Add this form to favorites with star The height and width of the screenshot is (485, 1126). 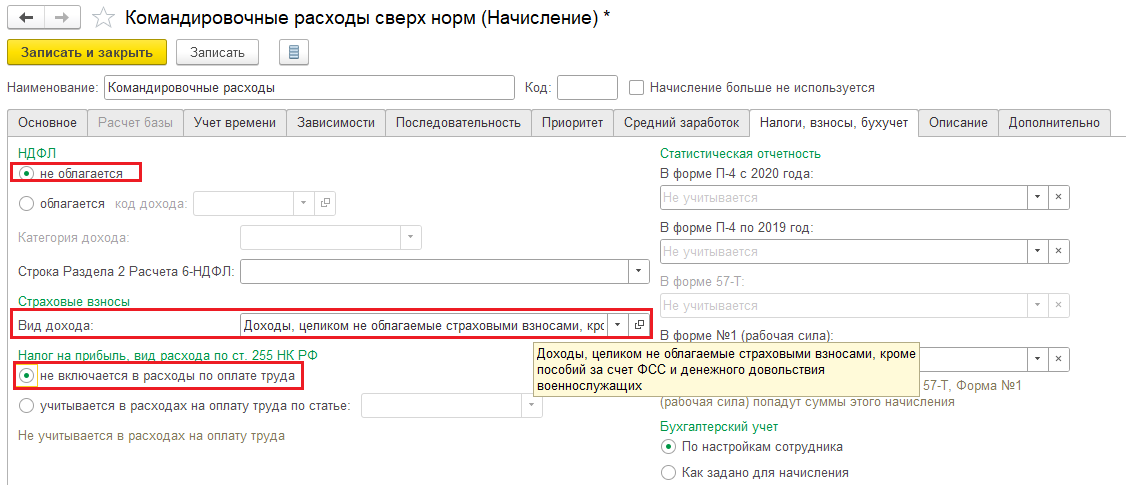(103, 18)
